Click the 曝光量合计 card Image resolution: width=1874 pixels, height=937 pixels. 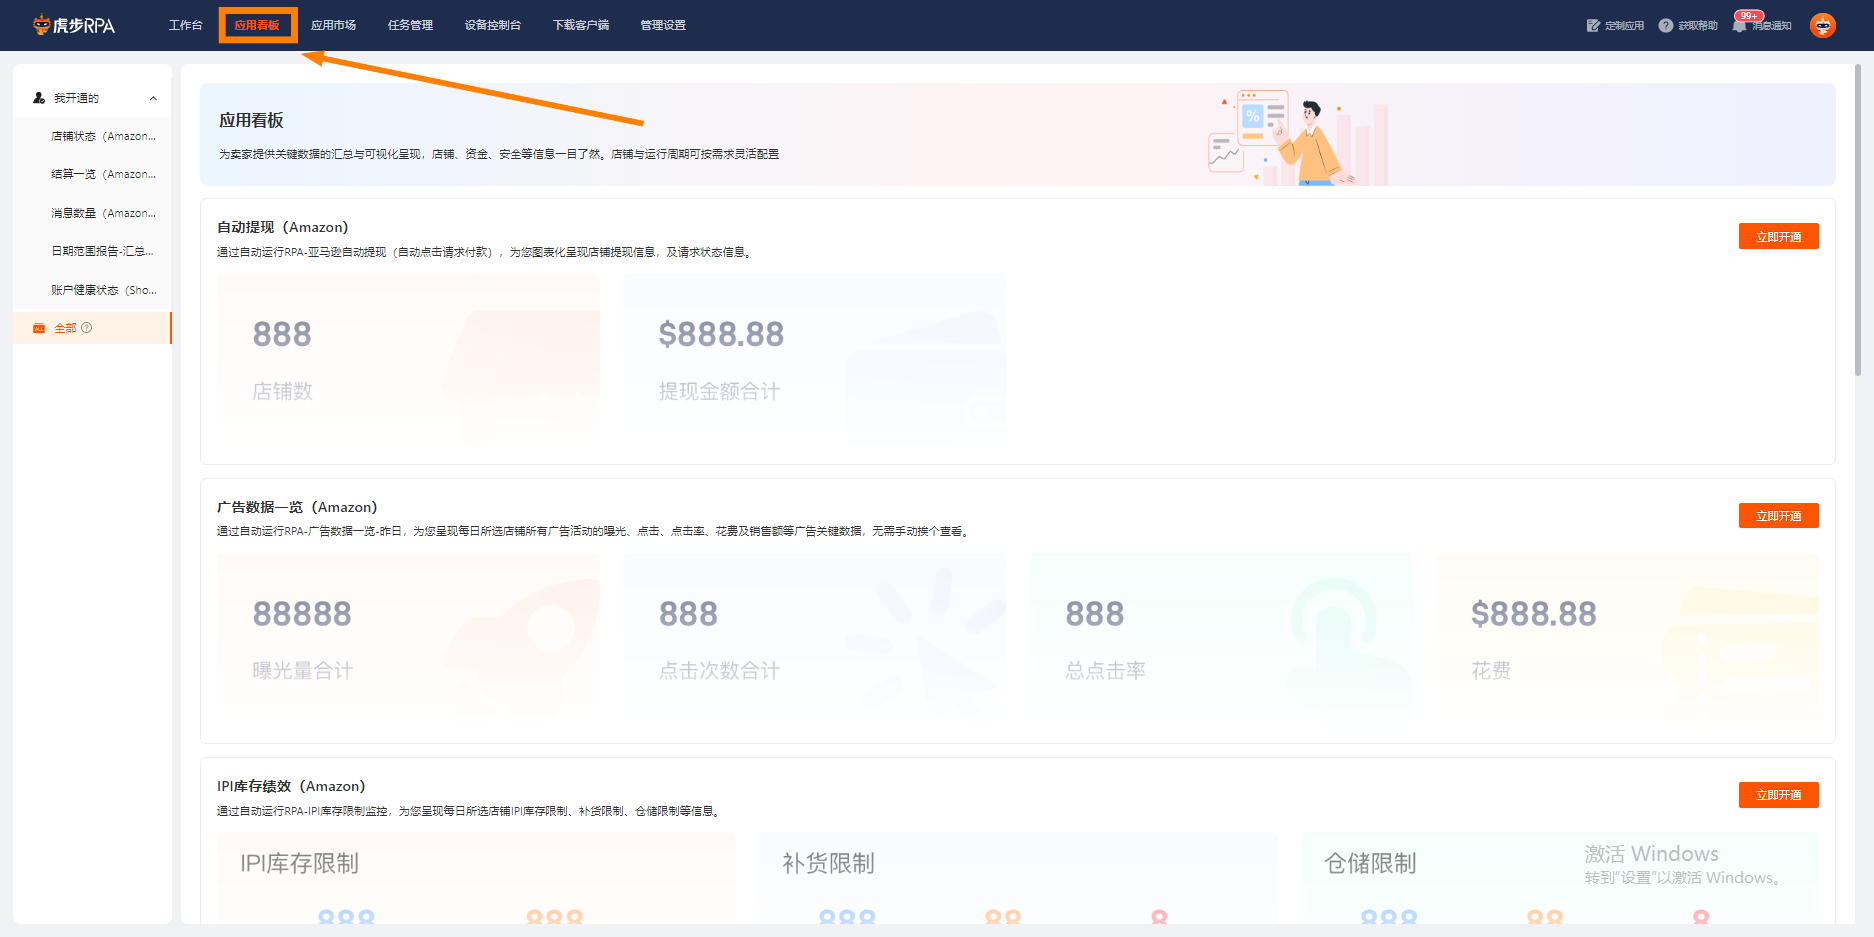point(408,638)
